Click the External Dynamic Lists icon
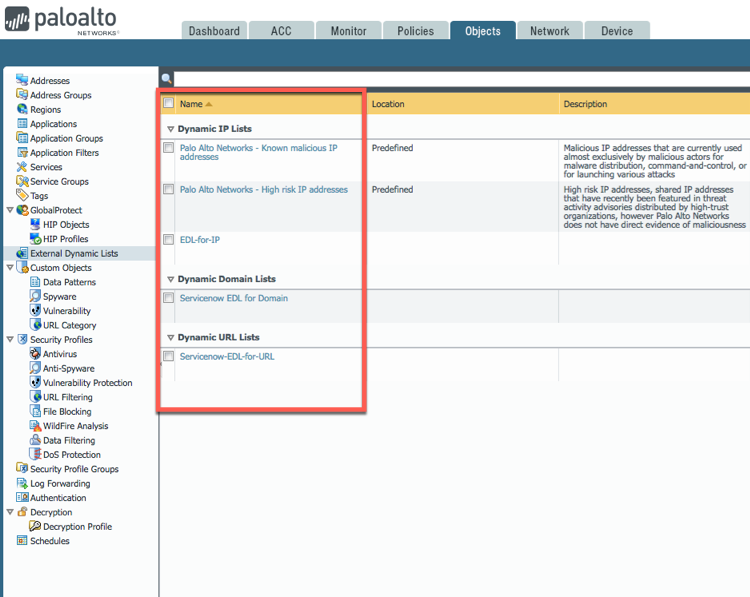 (x=22, y=253)
